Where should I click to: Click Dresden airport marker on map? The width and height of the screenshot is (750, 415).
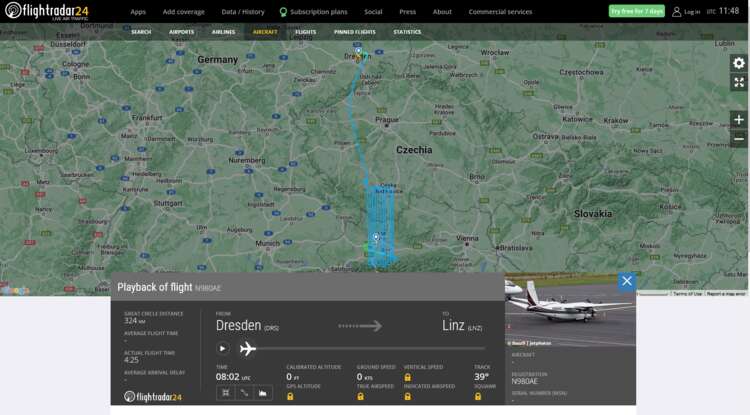358,51
